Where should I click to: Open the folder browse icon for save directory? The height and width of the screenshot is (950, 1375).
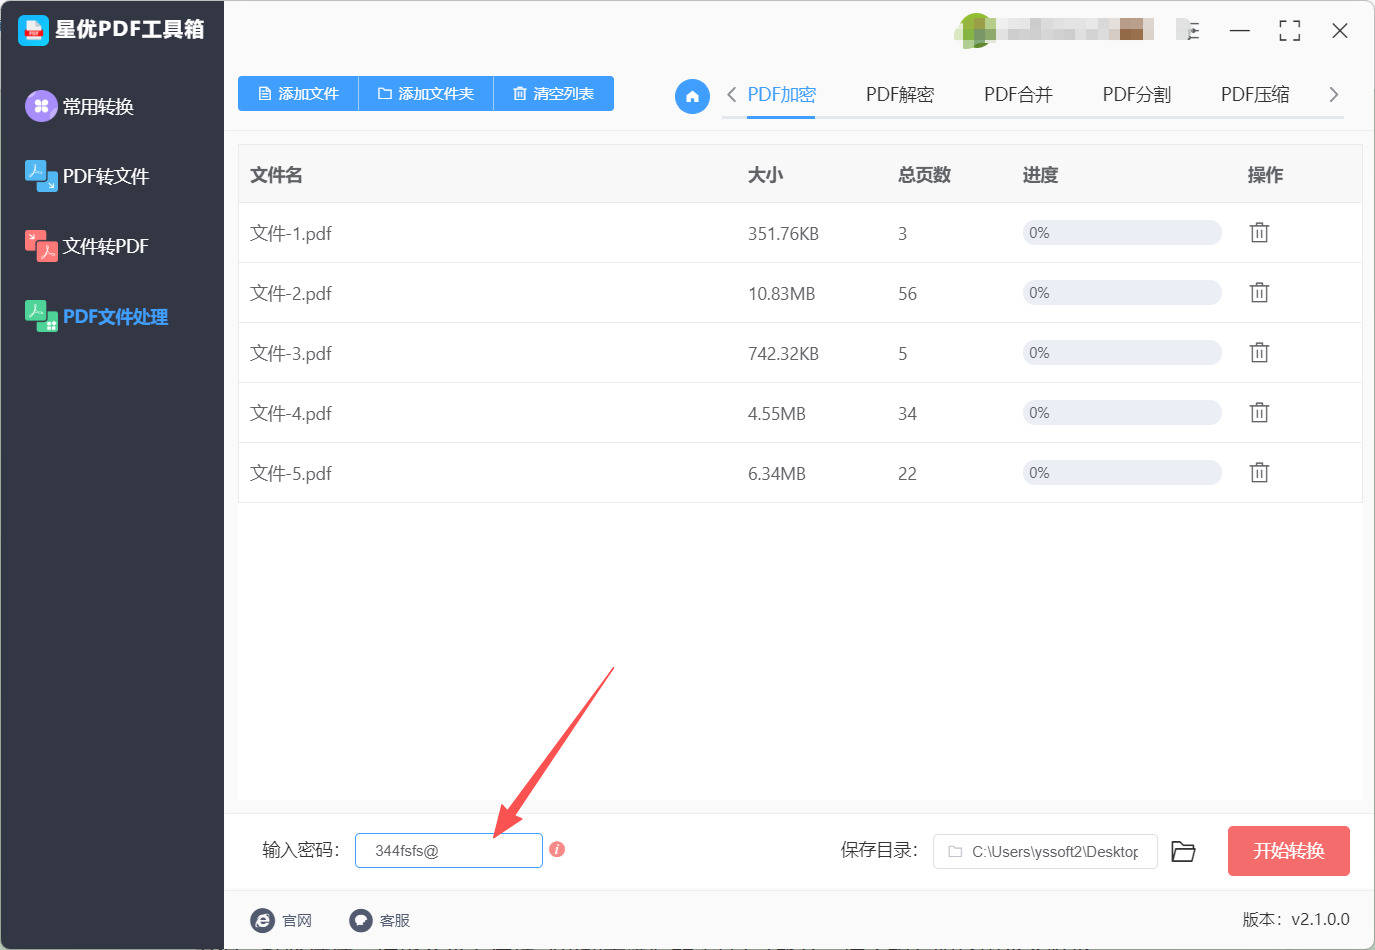click(x=1183, y=851)
